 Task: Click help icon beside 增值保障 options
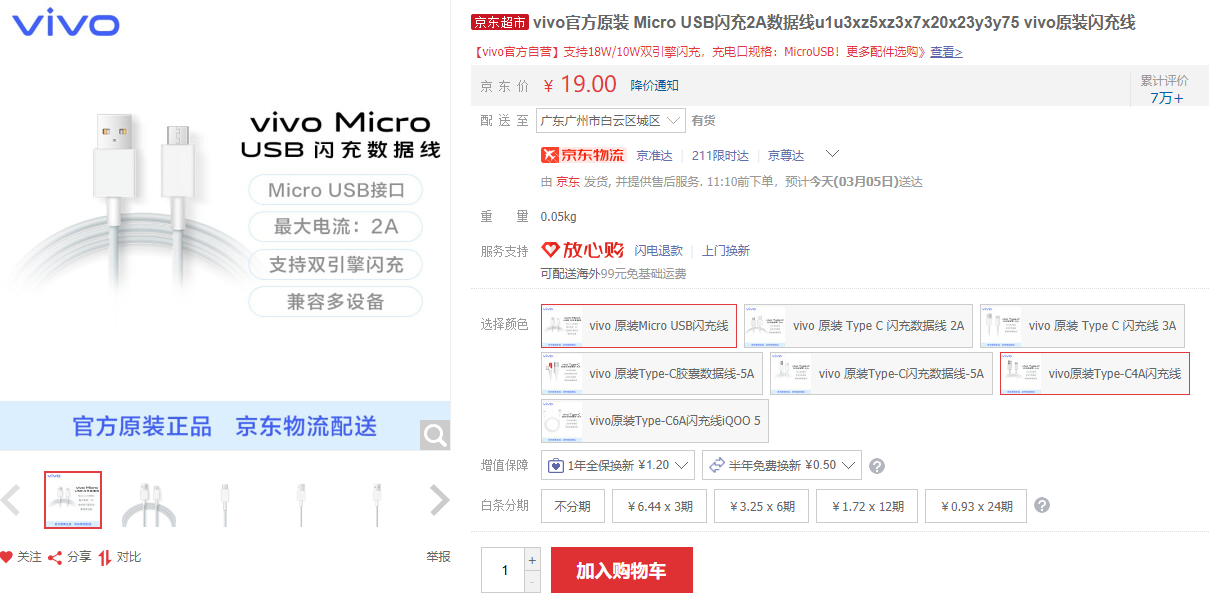point(877,466)
